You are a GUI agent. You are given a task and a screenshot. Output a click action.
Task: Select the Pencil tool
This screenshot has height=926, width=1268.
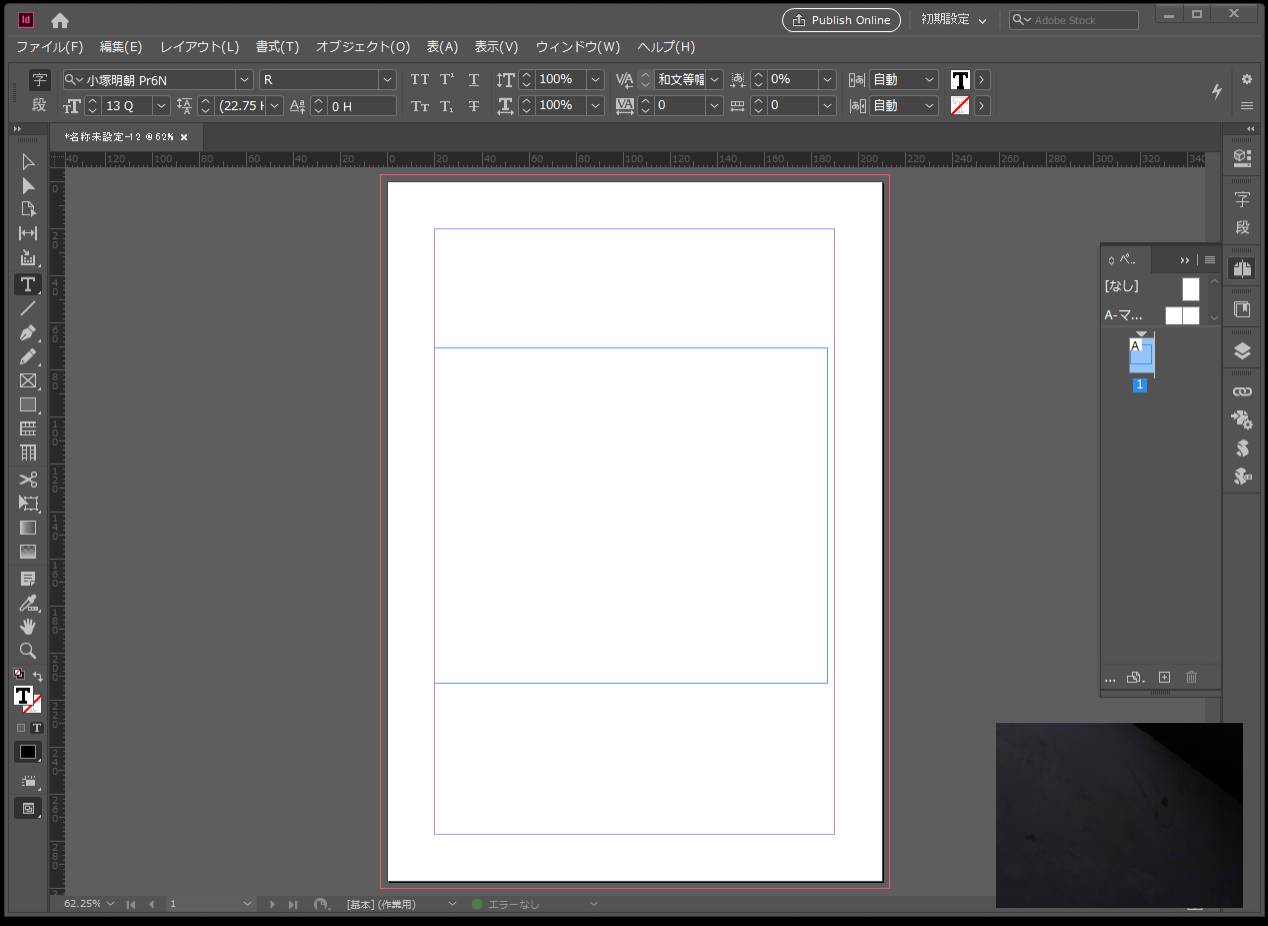pyautogui.click(x=28, y=357)
